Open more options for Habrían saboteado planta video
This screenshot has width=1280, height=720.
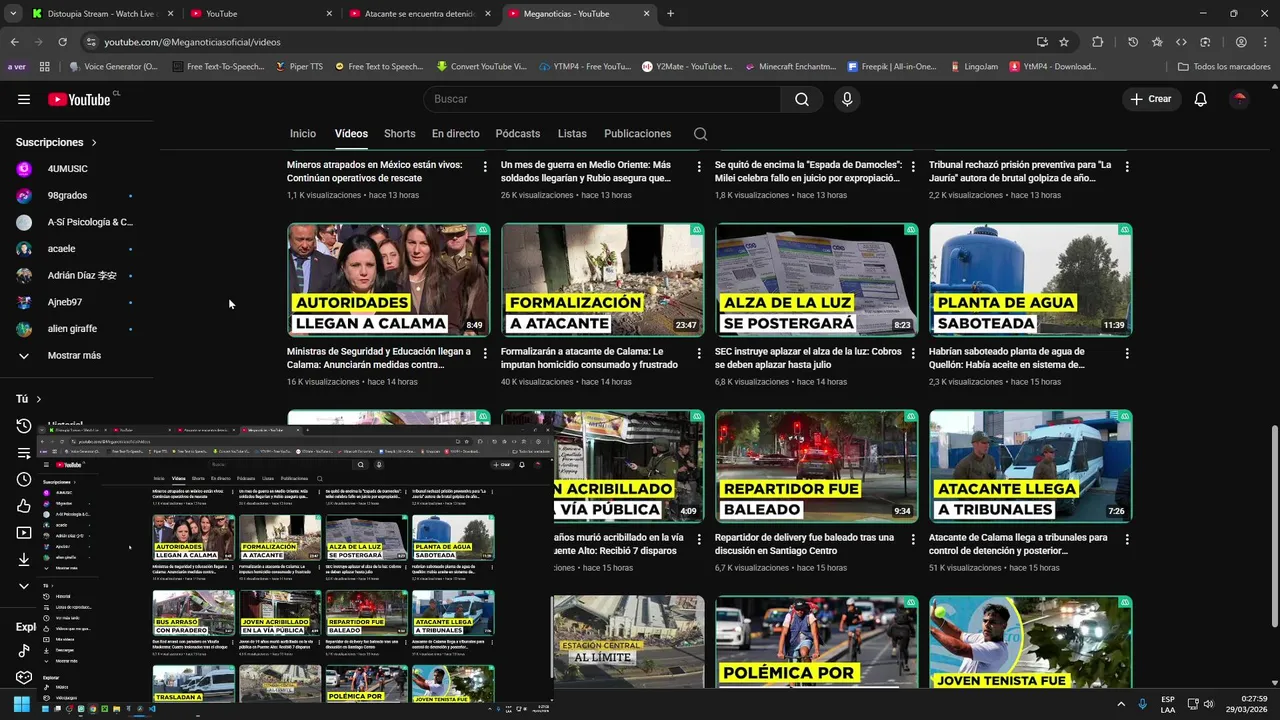[x=1127, y=354]
